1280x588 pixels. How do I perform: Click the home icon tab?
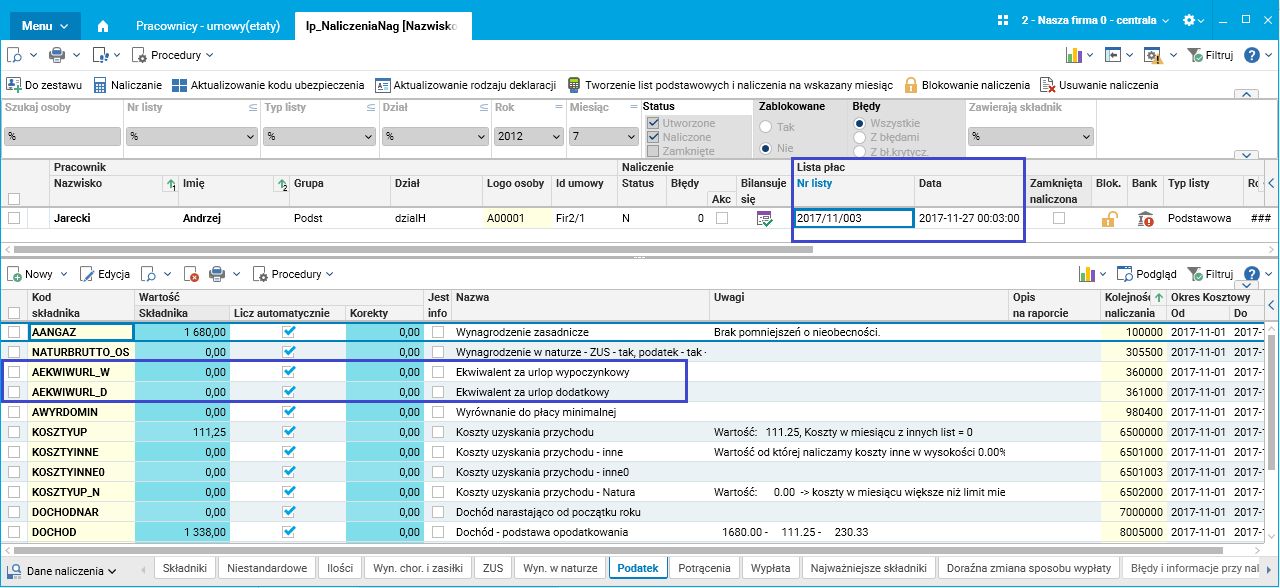pos(104,26)
